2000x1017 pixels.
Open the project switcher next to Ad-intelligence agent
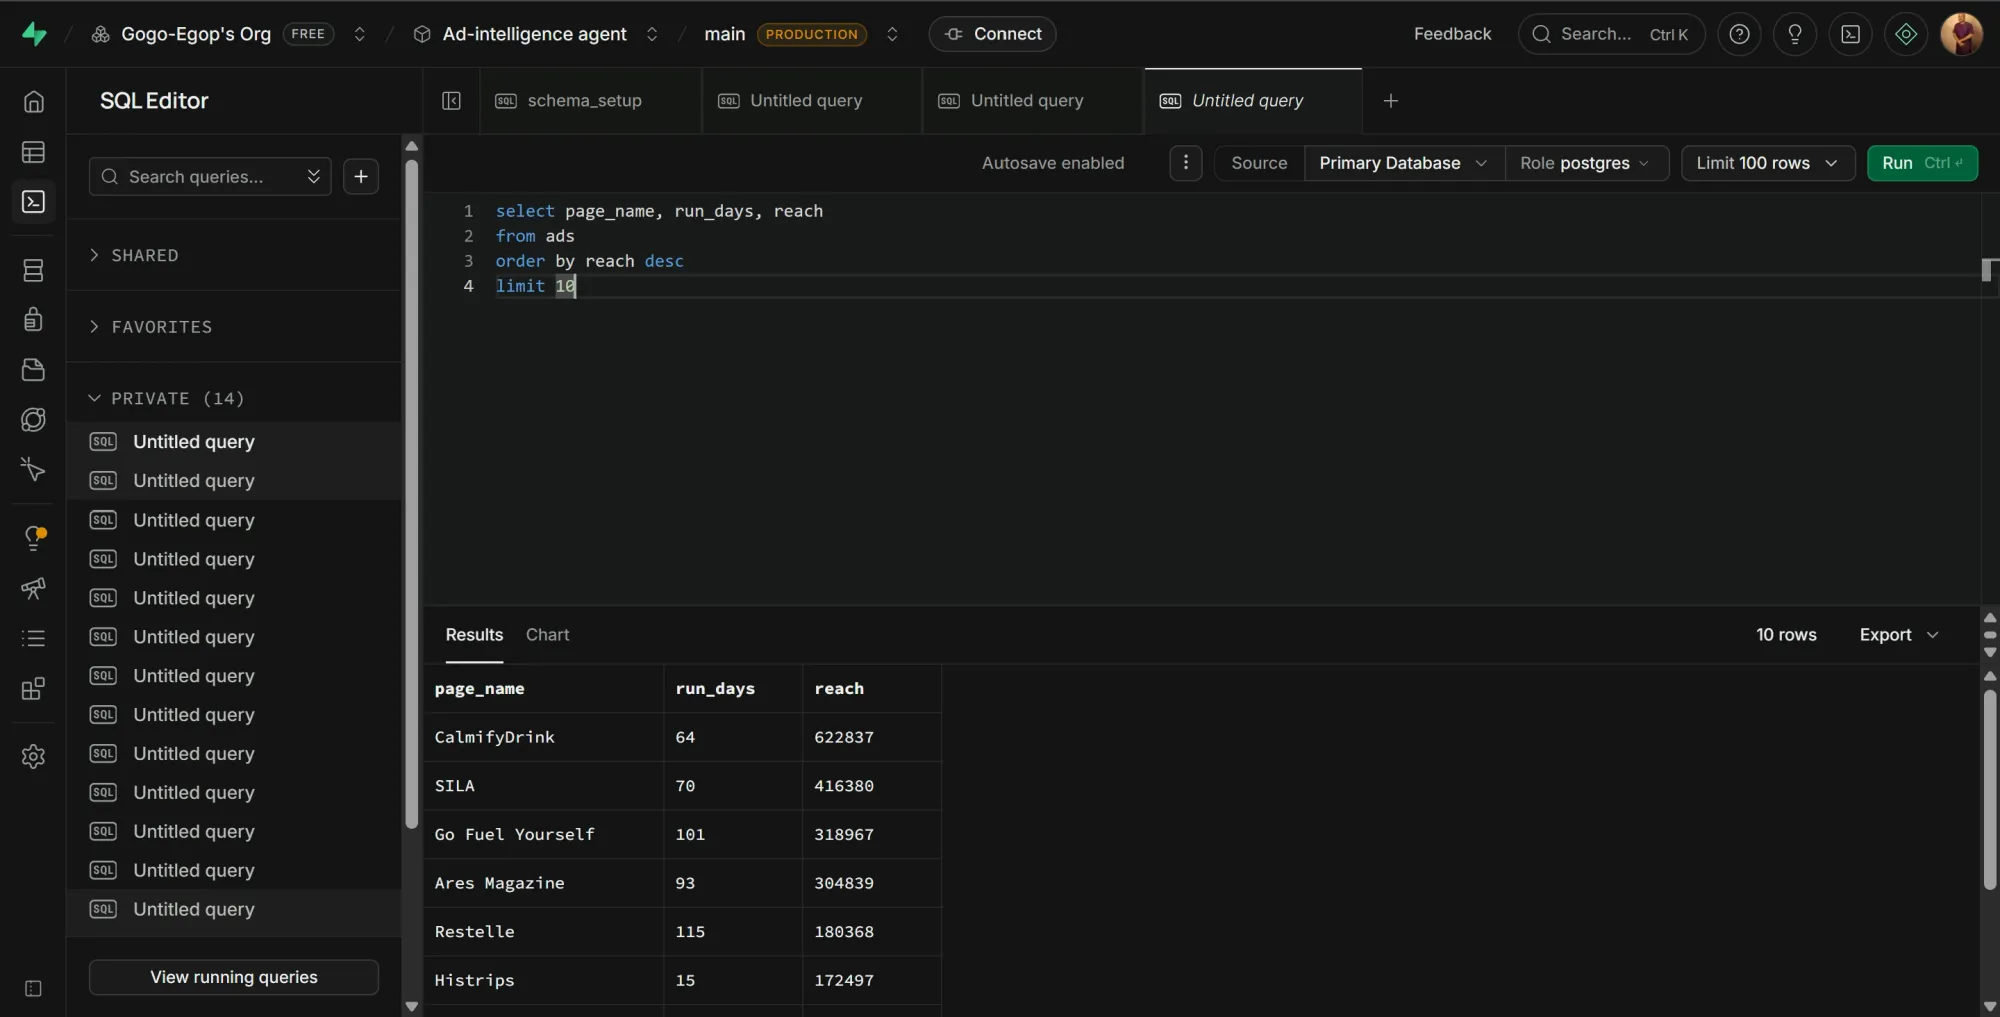click(652, 34)
